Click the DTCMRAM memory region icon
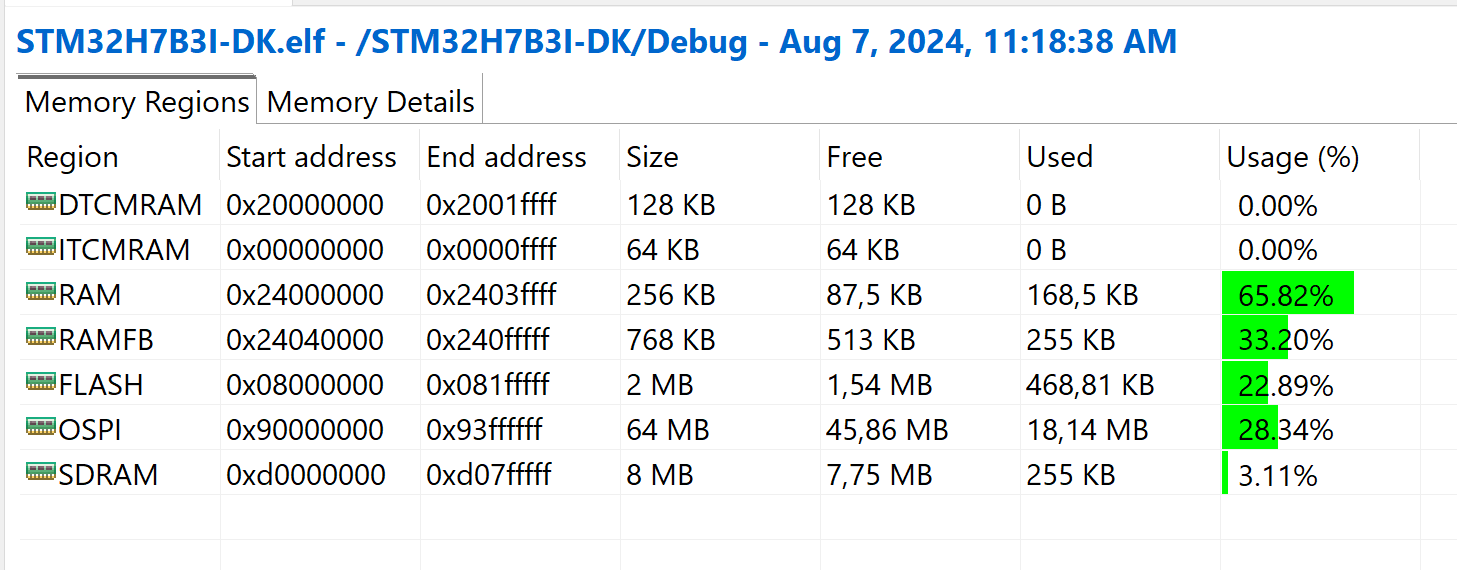 (x=40, y=203)
